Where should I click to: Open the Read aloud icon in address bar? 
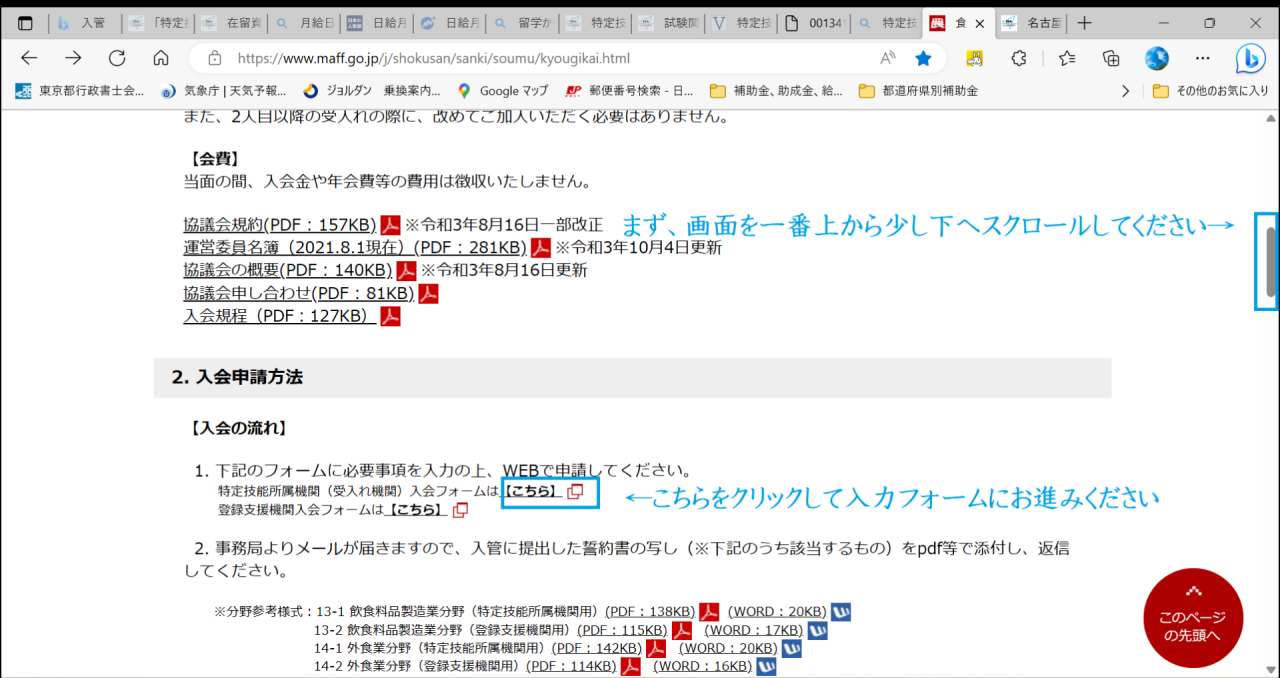(x=887, y=58)
